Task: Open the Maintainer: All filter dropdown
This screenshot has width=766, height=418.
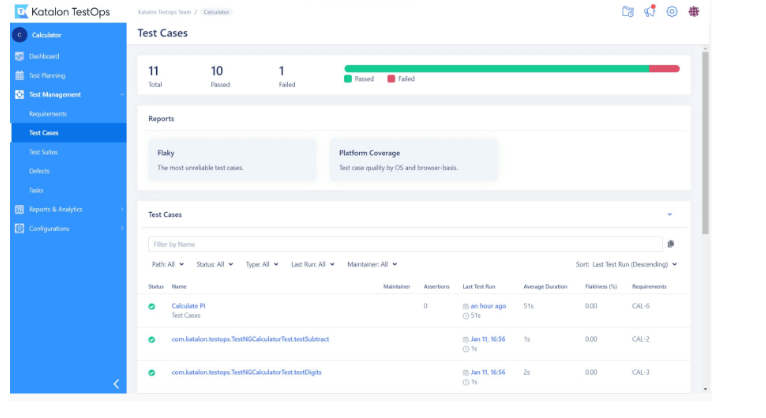Action: 372,264
